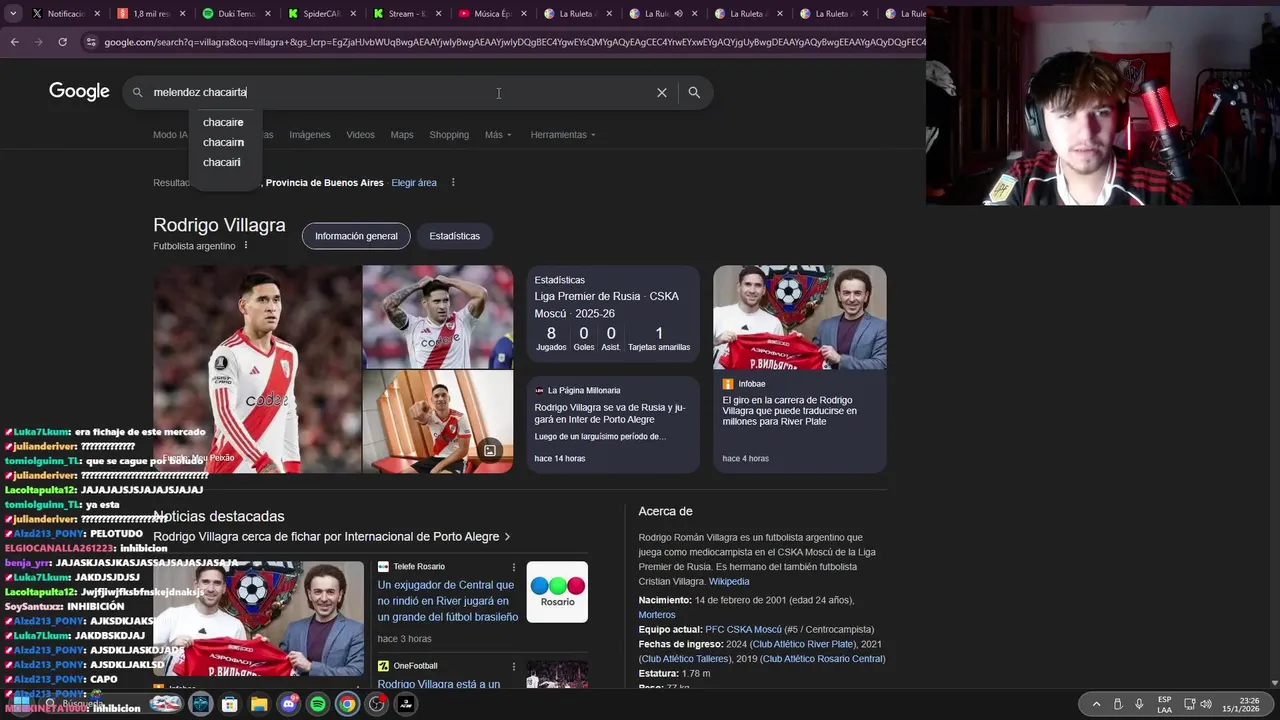Open the large Rodrigo Villagra River jersey photo
Viewport: 1280px width, 720px height.
click(257, 369)
